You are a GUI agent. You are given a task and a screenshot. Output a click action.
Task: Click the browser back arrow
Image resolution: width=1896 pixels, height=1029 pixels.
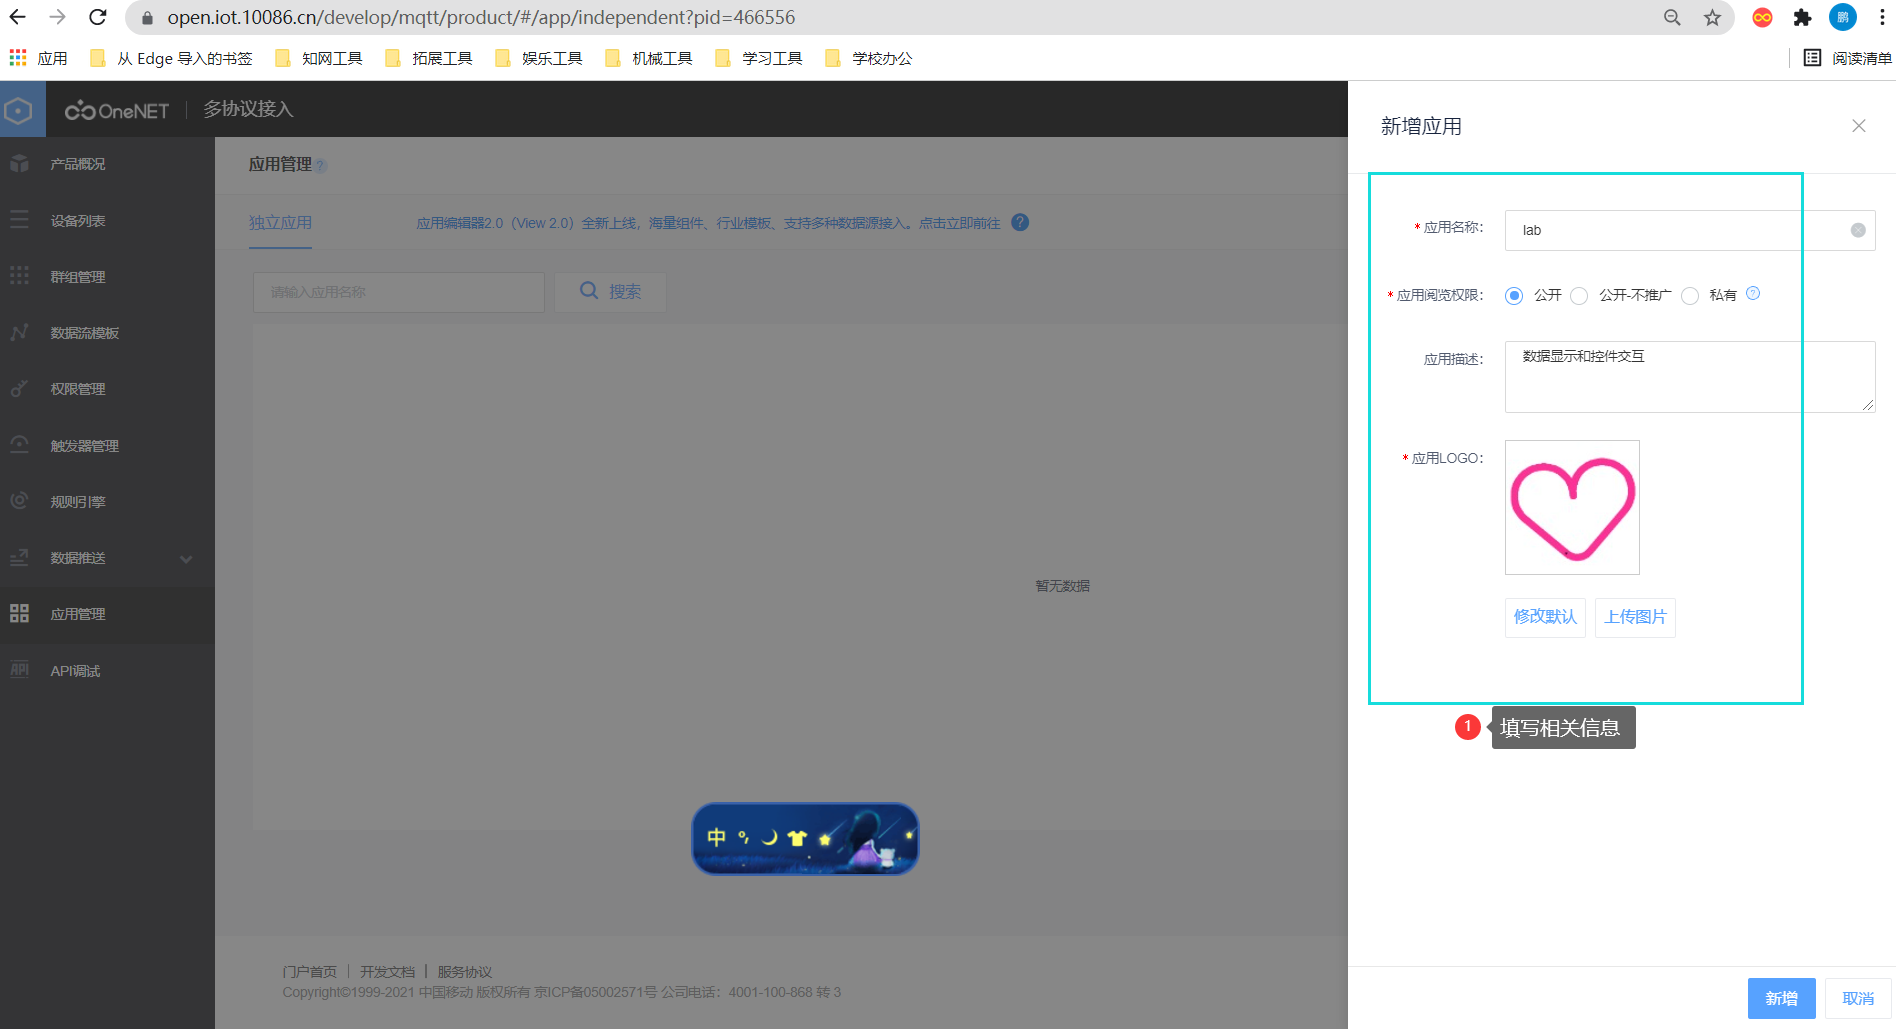coord(18,17)
